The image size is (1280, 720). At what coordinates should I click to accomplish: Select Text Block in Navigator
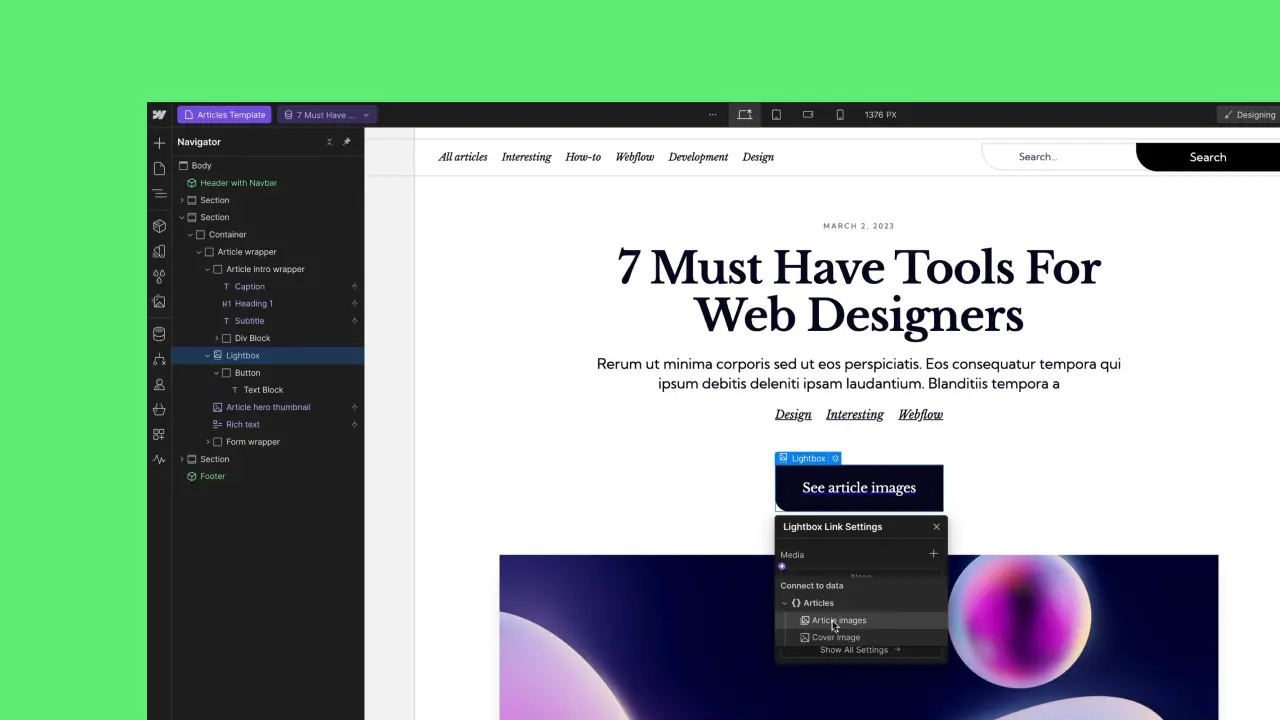tap(263, 390)
